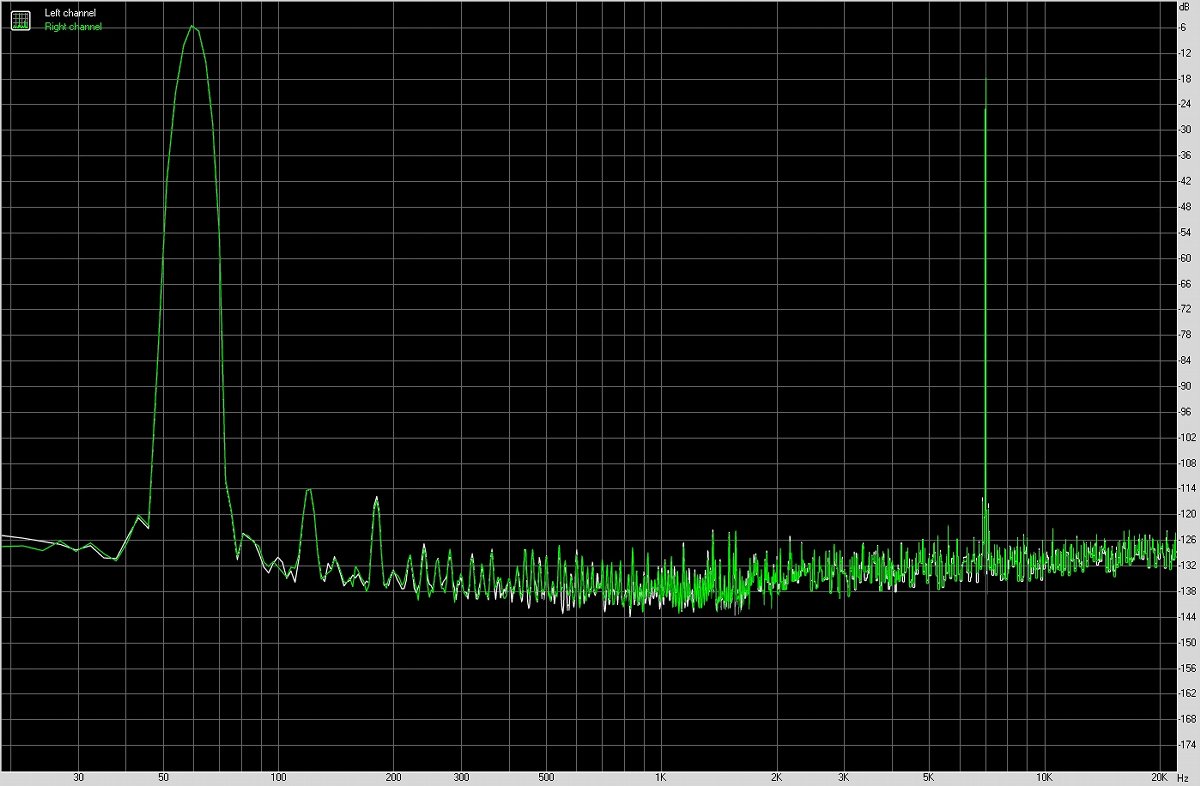Click the "-78" dB level axis label
The image size is (1200, 786).
click(1185, 335)
